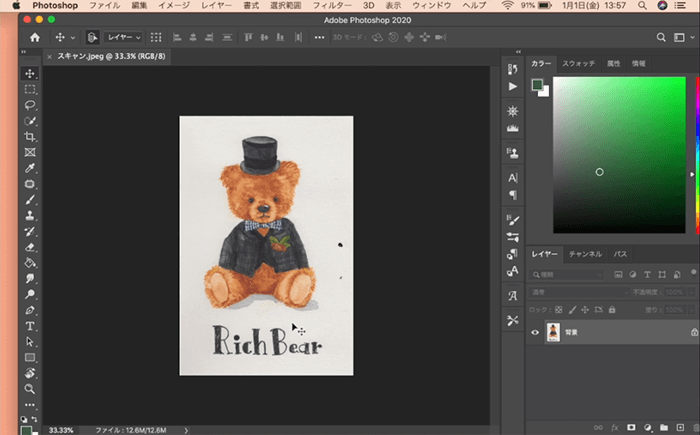Toggle show transform controls icon
This screenshot has width=700, height=435.
pos(156,38)
